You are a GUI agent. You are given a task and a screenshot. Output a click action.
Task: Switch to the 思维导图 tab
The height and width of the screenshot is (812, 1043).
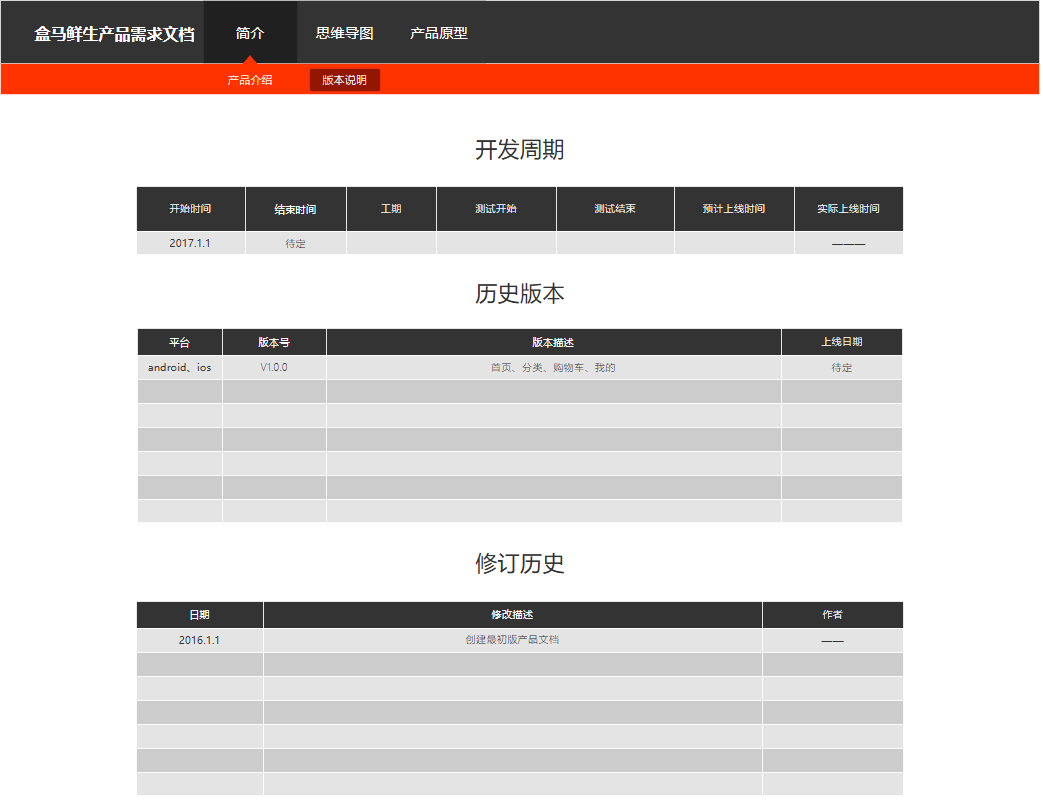pos(344,33)
